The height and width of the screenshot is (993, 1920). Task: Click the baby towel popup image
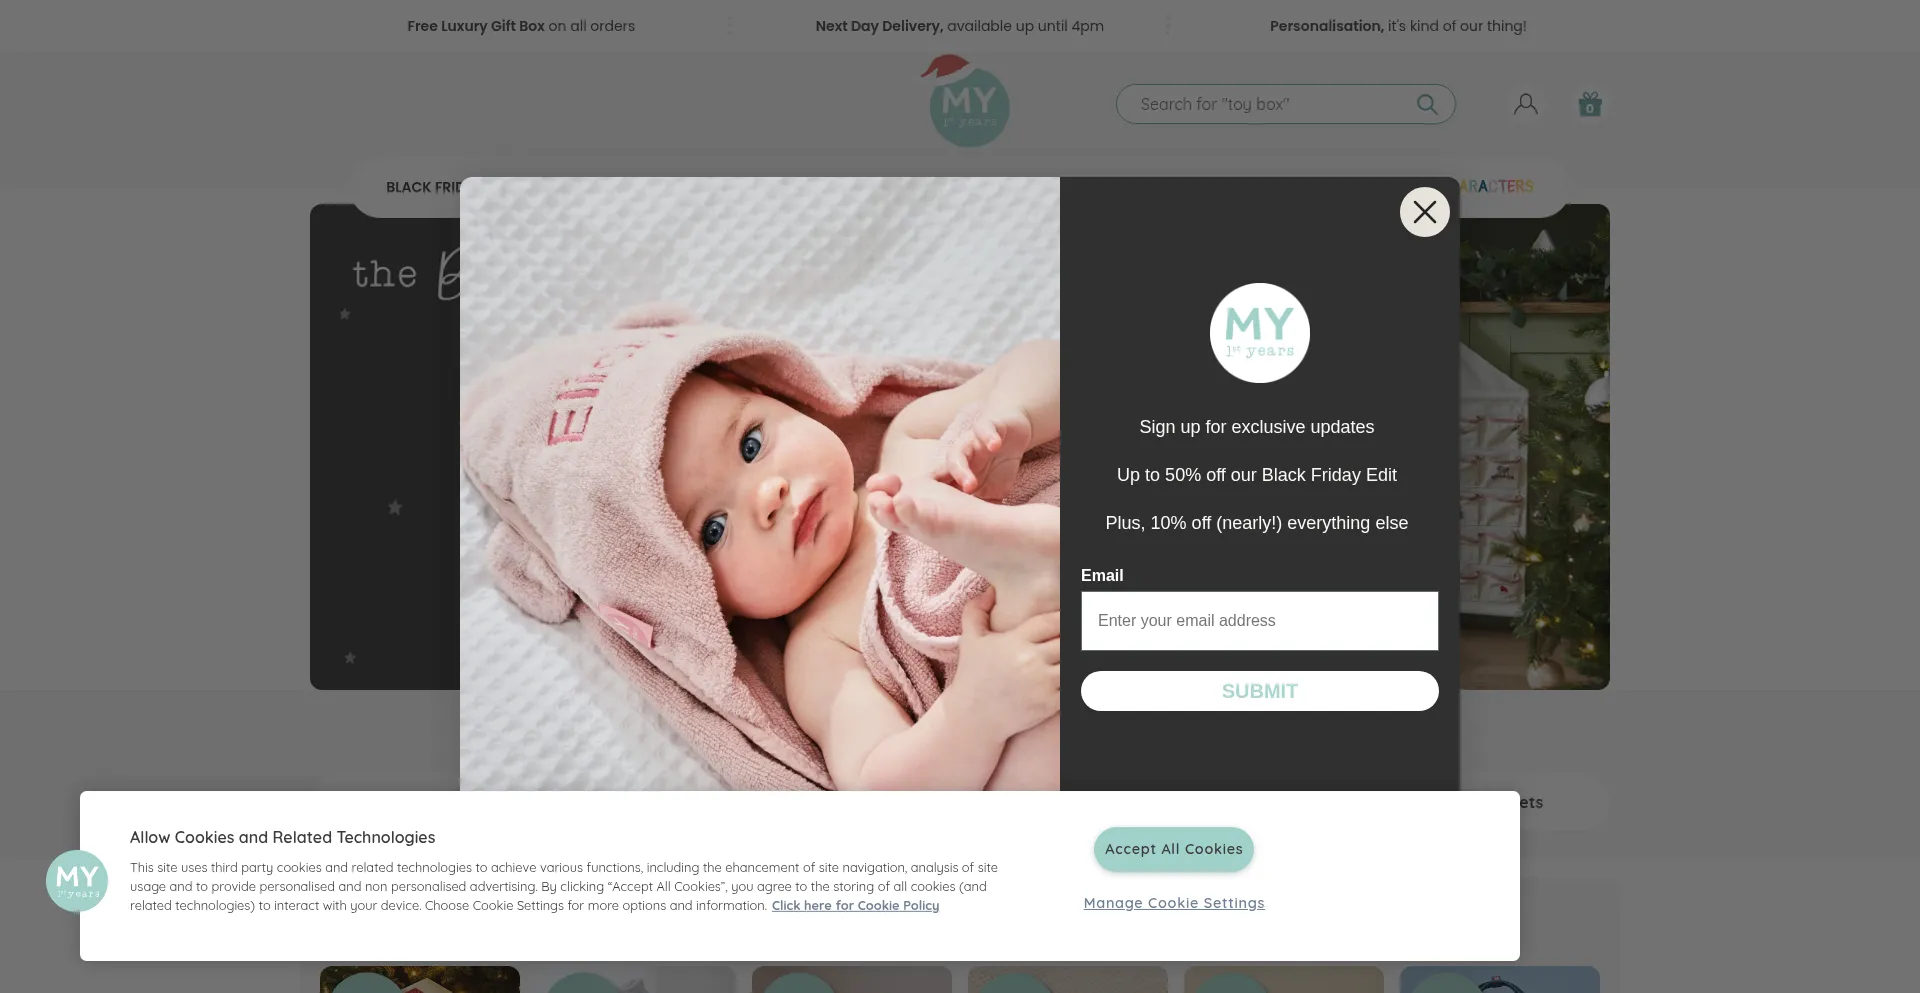[x=759, y=484]
